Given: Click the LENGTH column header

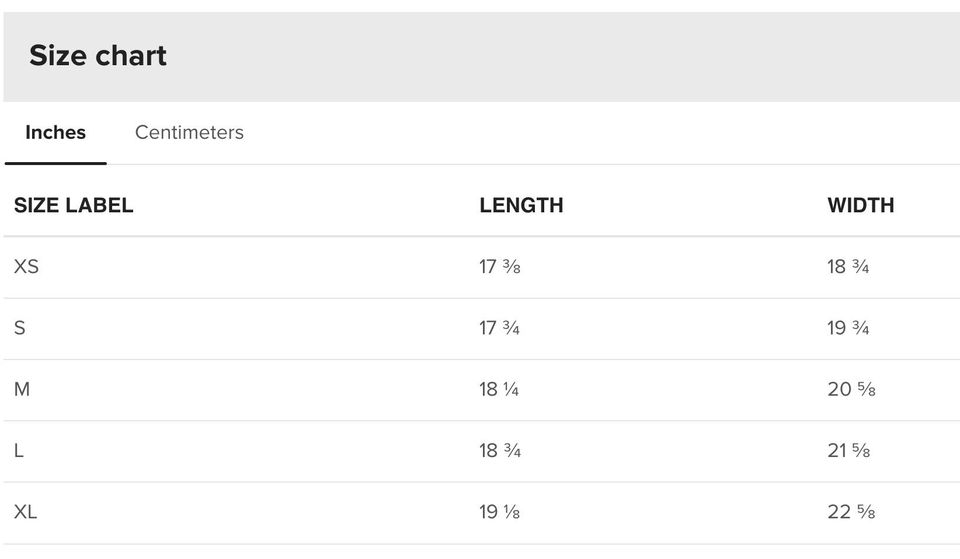Looking at the screenshot, I should coord(521,205).
